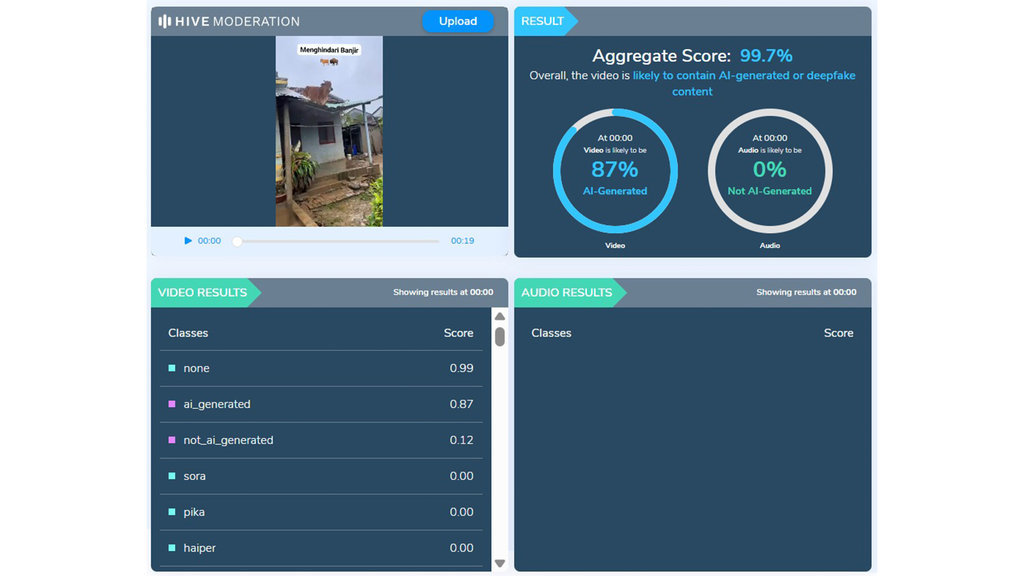Image resolution: width=1024 pixels, height=576 pixels.
Task: Click the RESULT header tab
Action: 546,21
